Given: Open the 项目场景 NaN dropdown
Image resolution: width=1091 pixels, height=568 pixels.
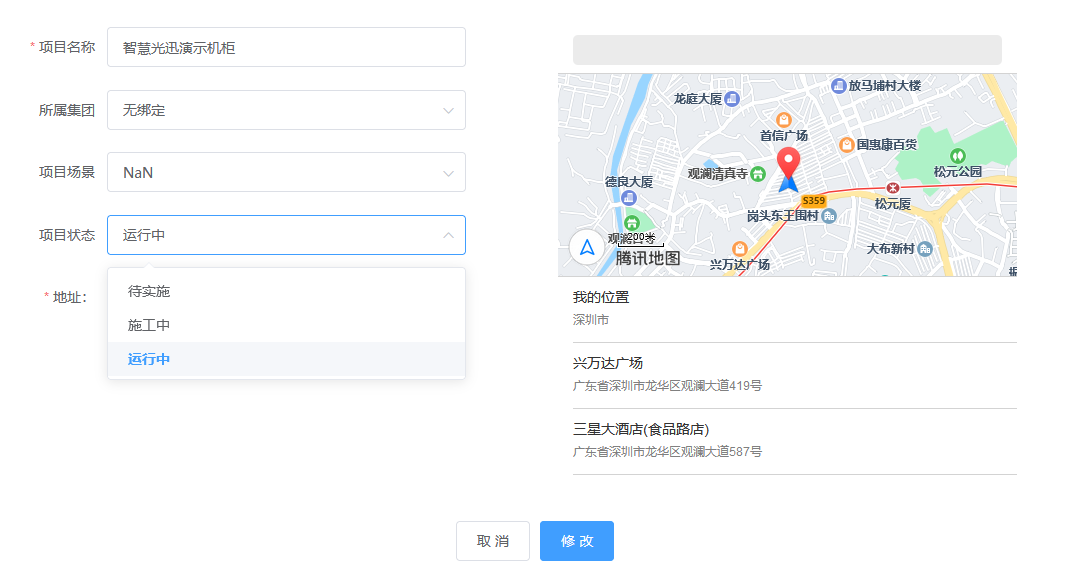Looking at the screenshot, I should tap(286, 172).
